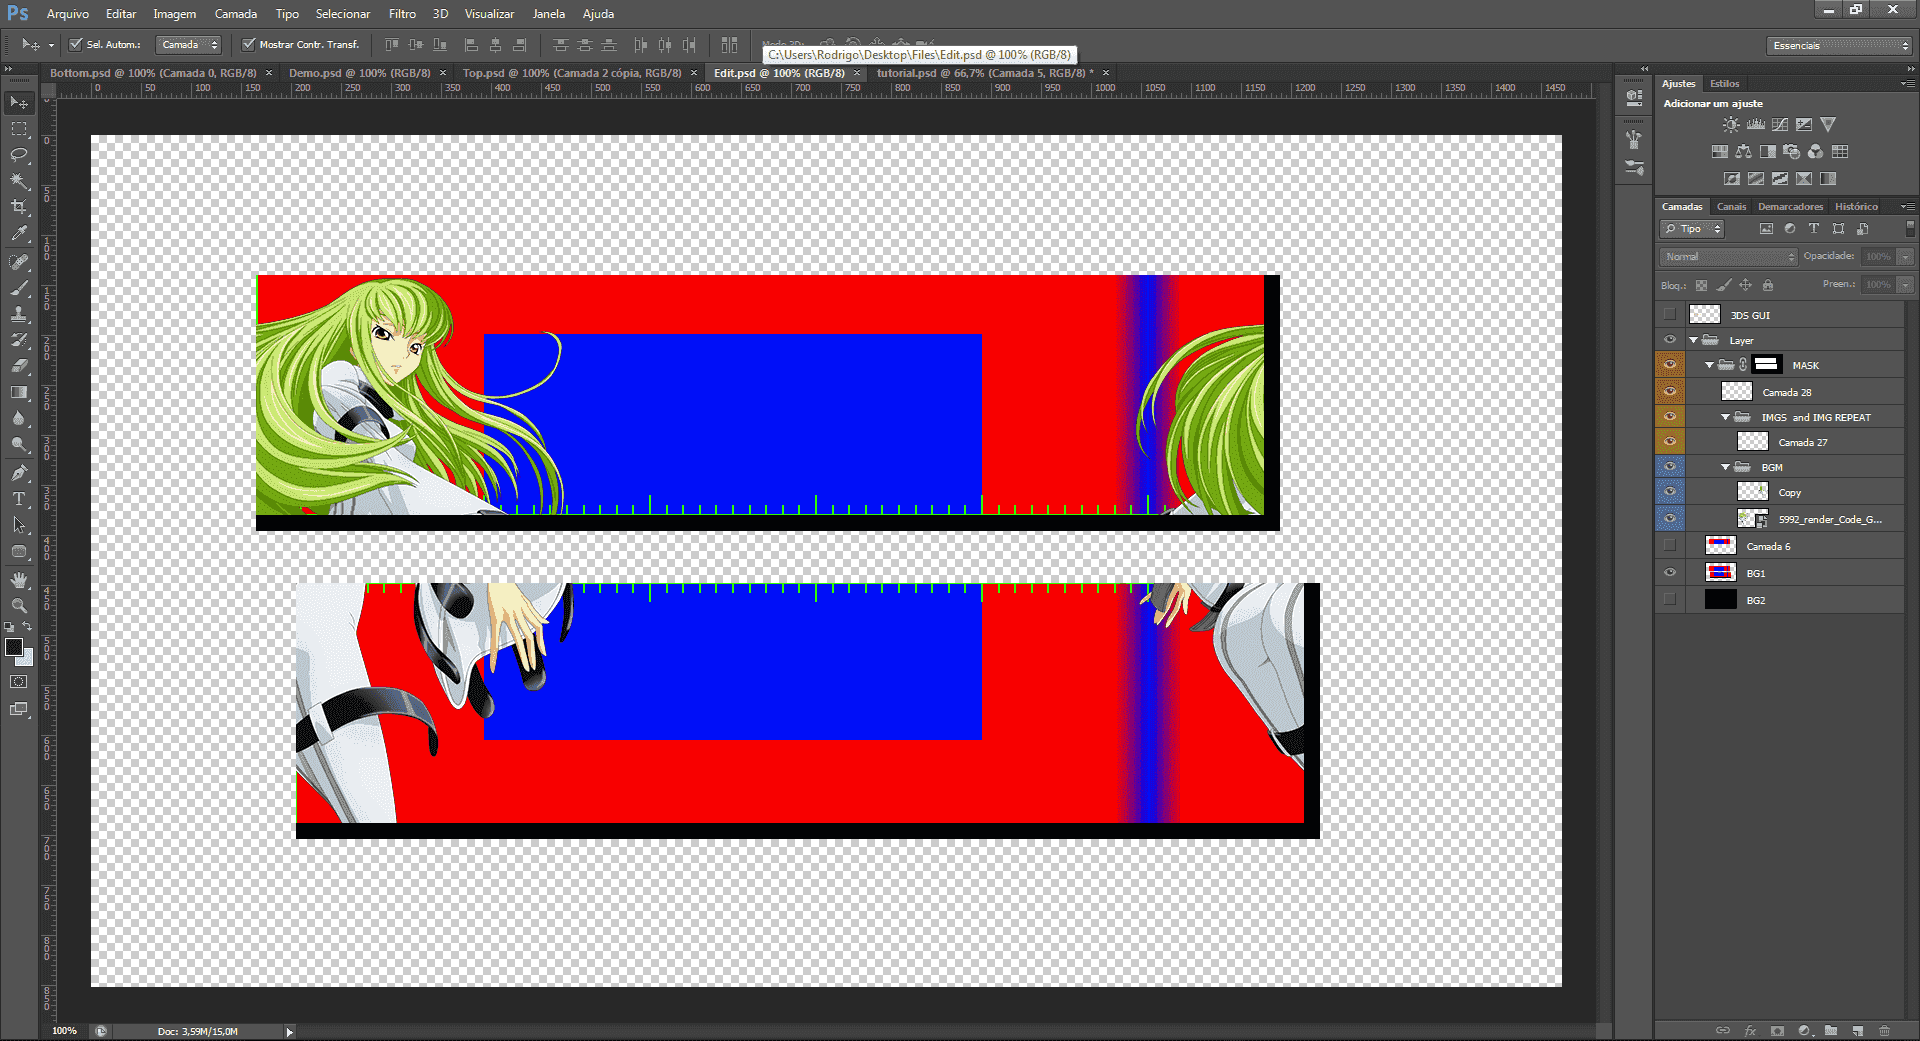
Task: Select the Zoom tool
Action: point(19,605)
